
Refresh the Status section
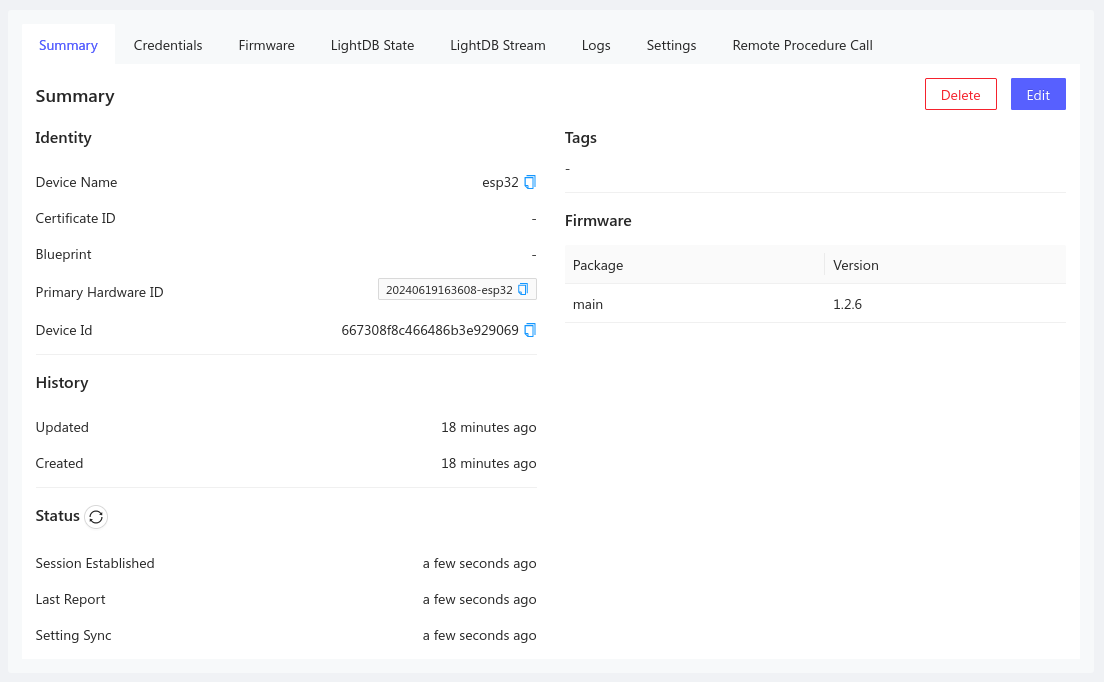coord(96,517)
